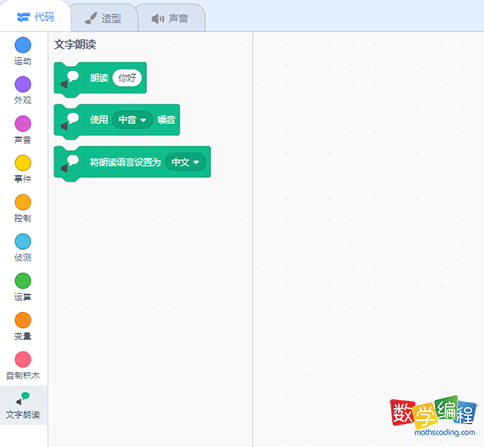Open the 中文 language dropdown
484x447 pixels.
click(185, 162)
